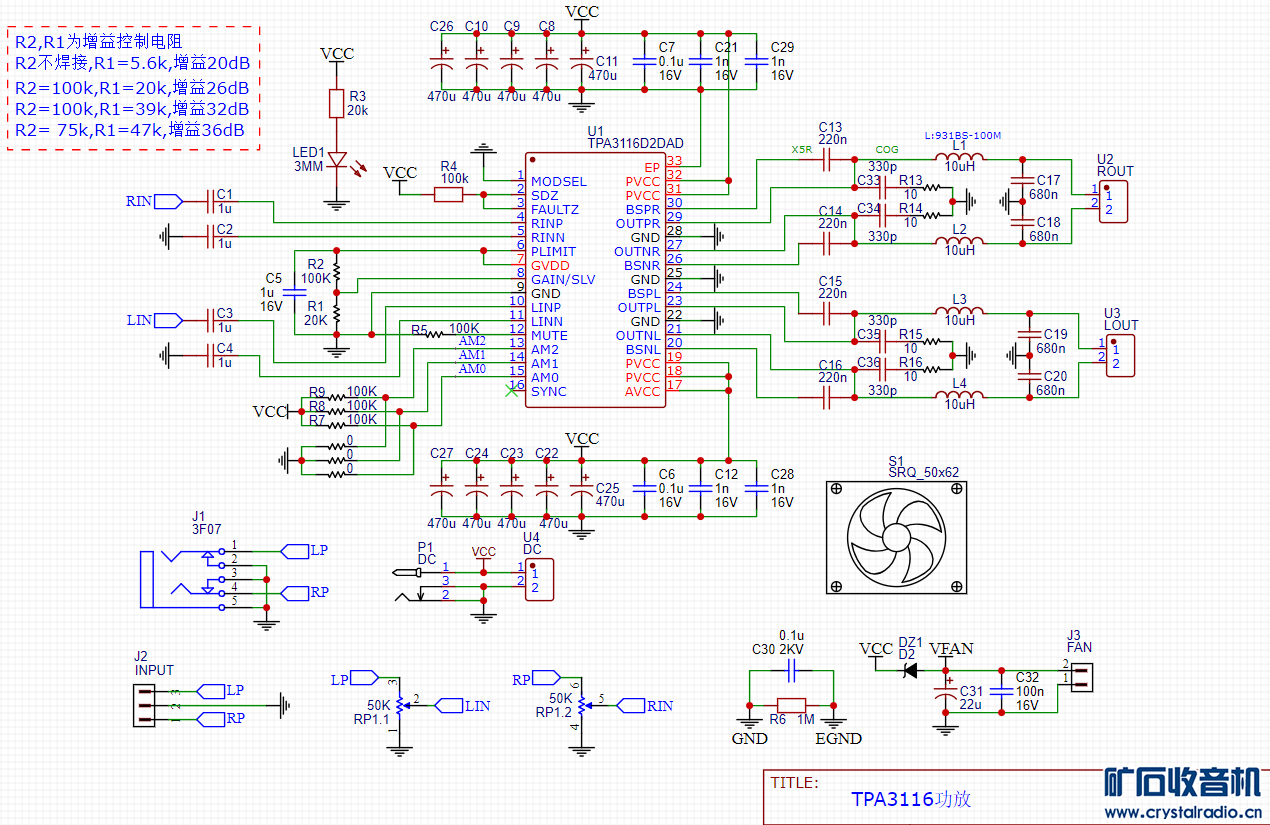Screen dimensions: 1270x825
Task: Click the note line mentioning 增益36dB
Action: click(130, 131)
